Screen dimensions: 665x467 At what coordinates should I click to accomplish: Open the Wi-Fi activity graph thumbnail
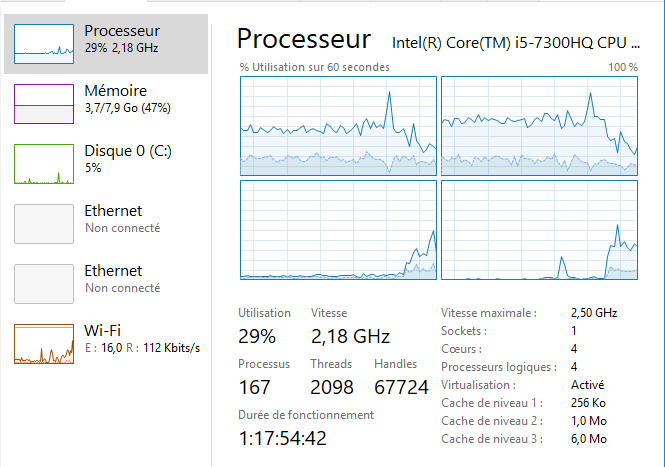click(44, 343)
